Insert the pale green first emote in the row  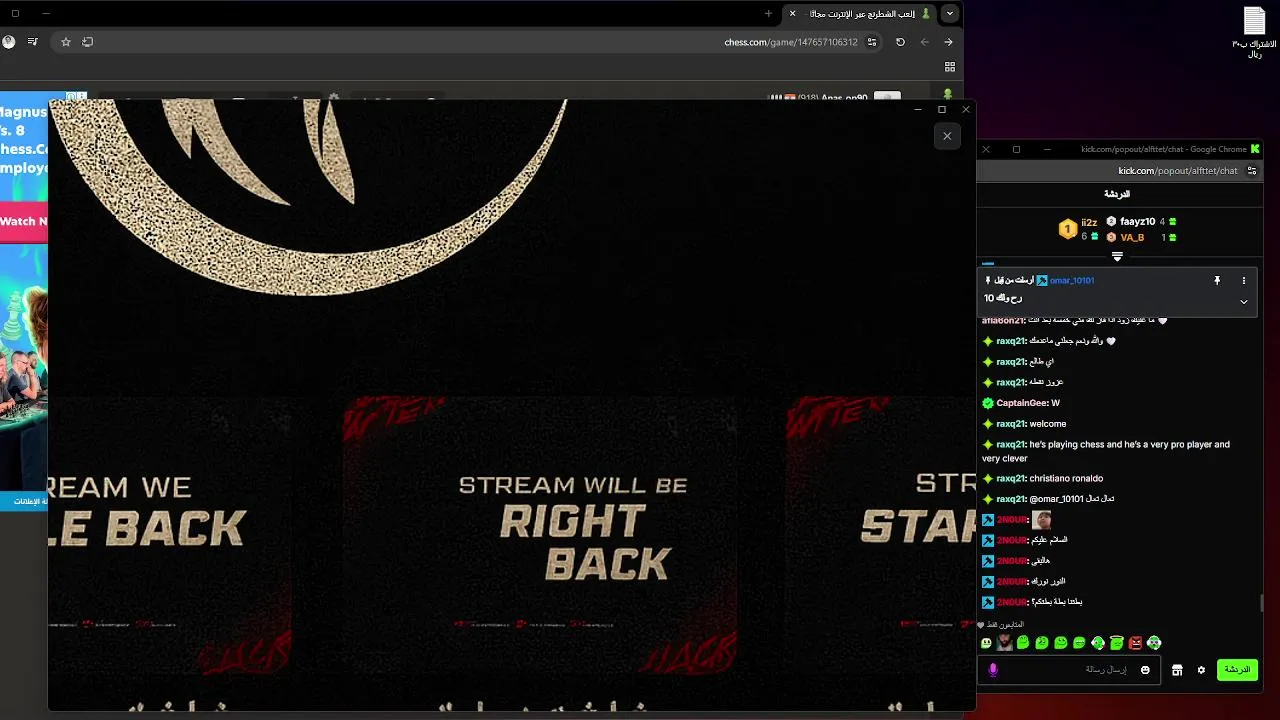pos(987,643)
